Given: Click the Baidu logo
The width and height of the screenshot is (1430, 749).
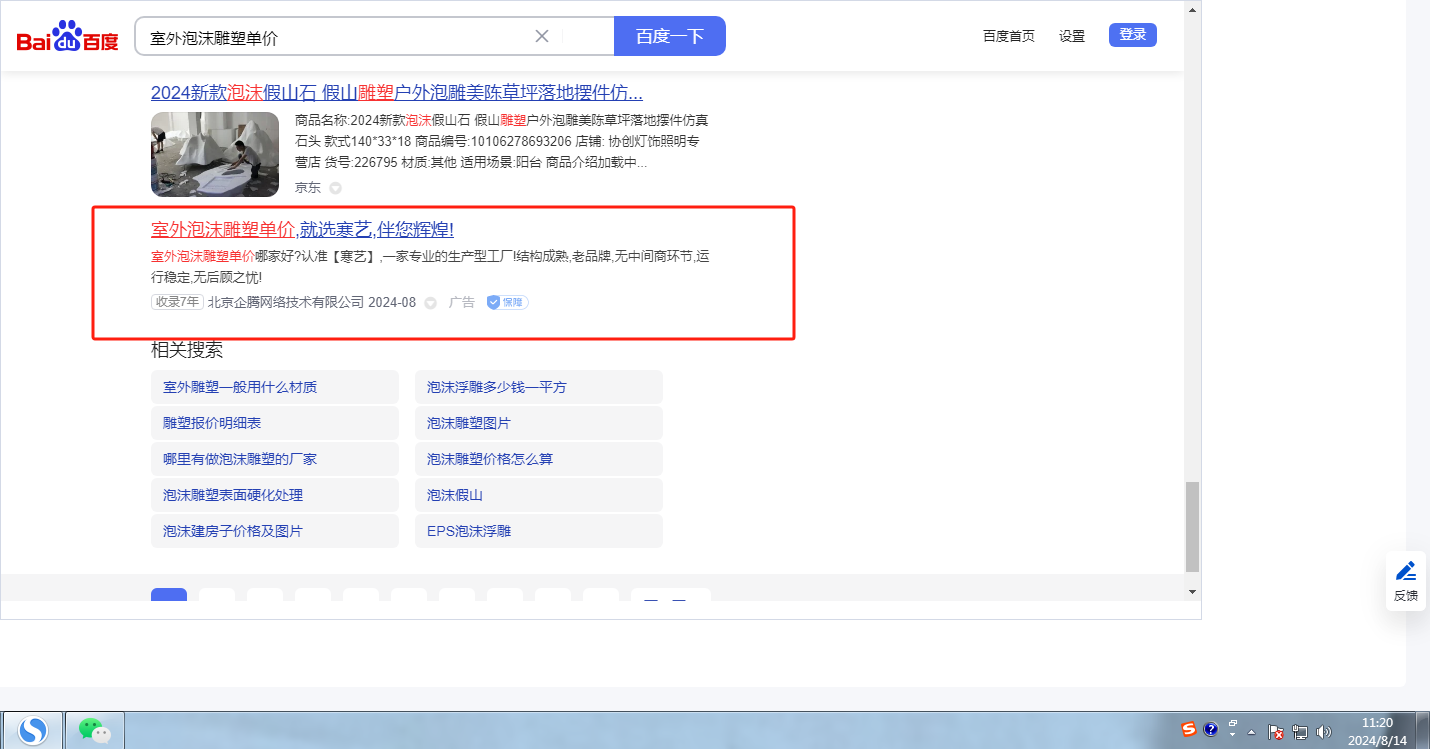Looking at the screenshot, I should tap(67, 37).
